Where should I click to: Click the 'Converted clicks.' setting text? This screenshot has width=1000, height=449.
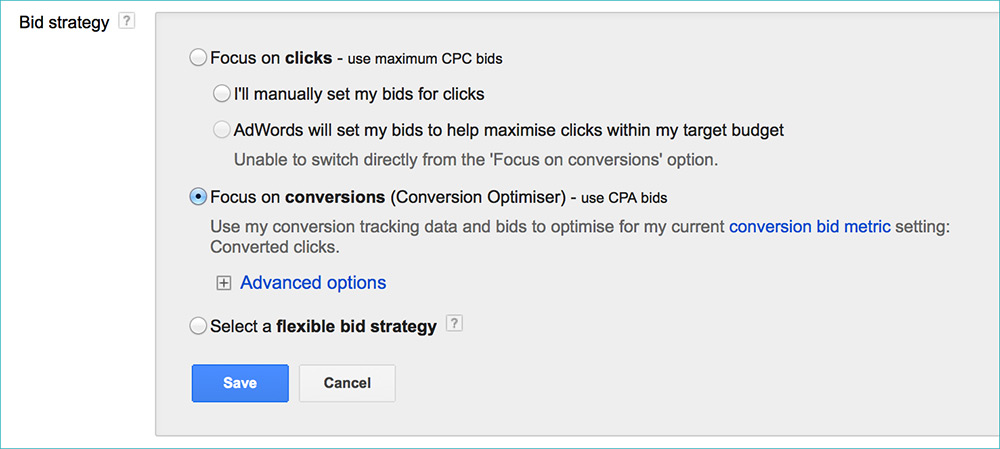pyautogui.click(x=275, y=247)
